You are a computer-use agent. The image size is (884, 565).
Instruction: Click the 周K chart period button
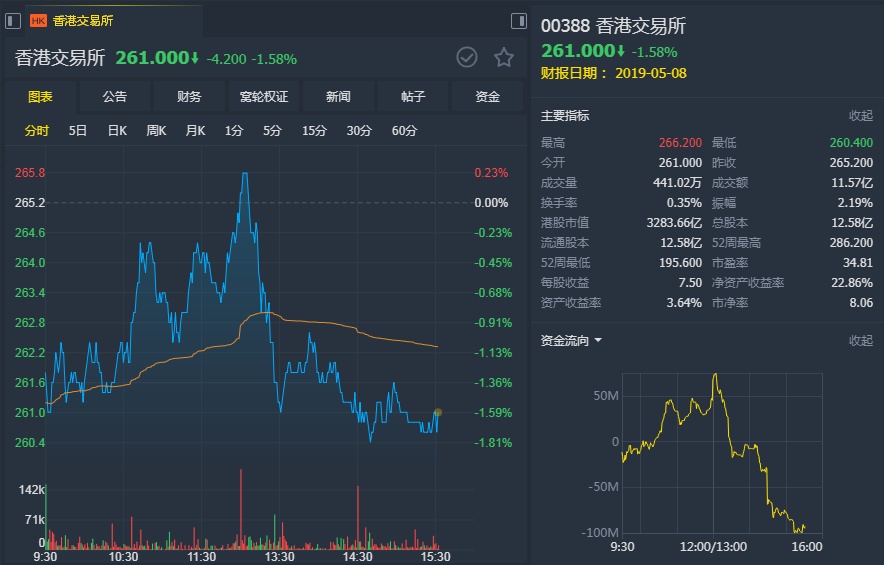pos(156,130)
